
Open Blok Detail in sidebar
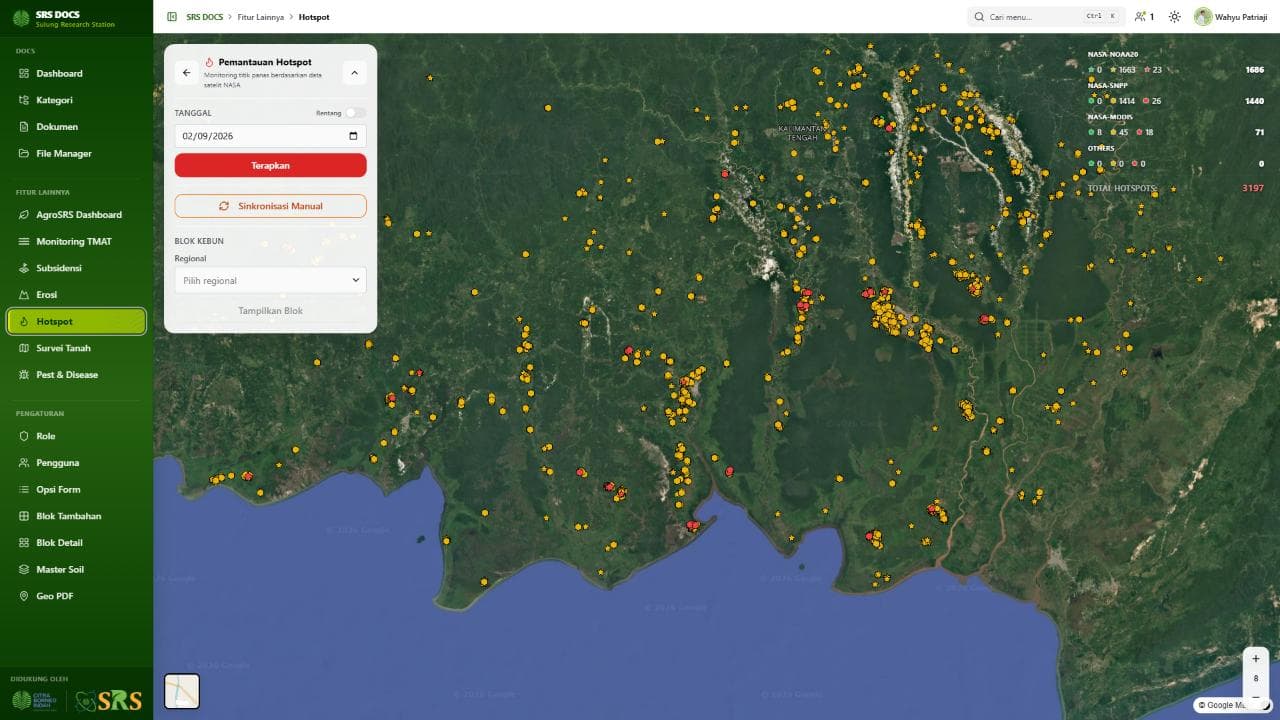[x=76, y=543]
